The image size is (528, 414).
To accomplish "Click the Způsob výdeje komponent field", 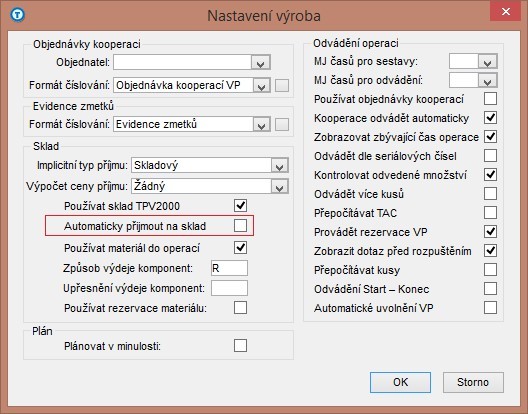I will tap(229, 268).
